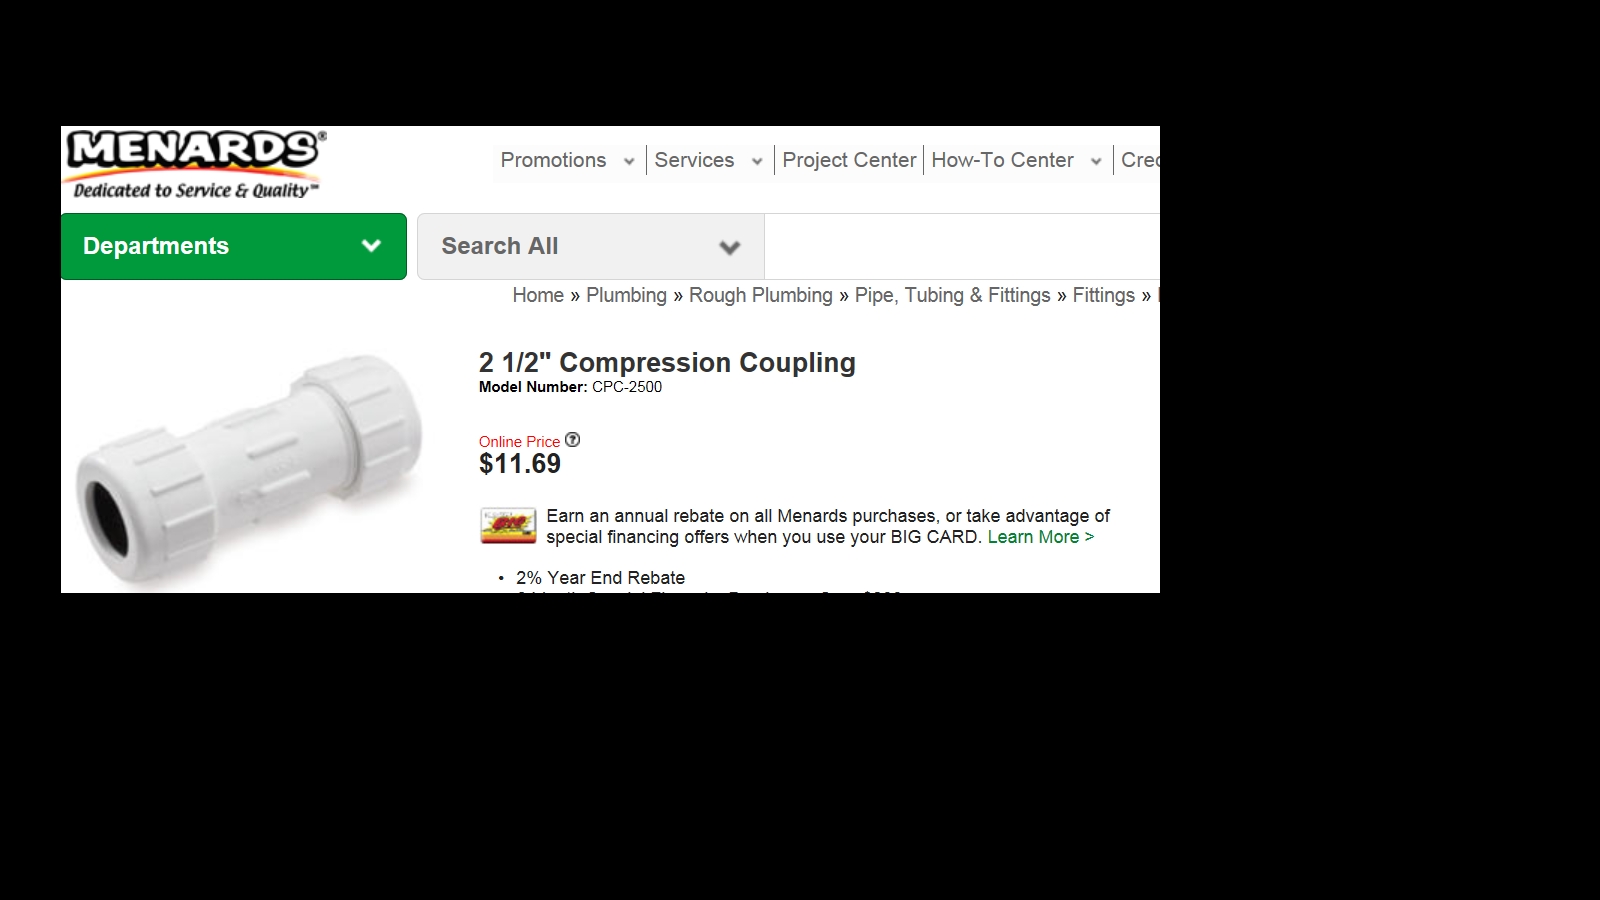Click the Learn More link
The image size is (1600, 900).
tap(1040, 537)
